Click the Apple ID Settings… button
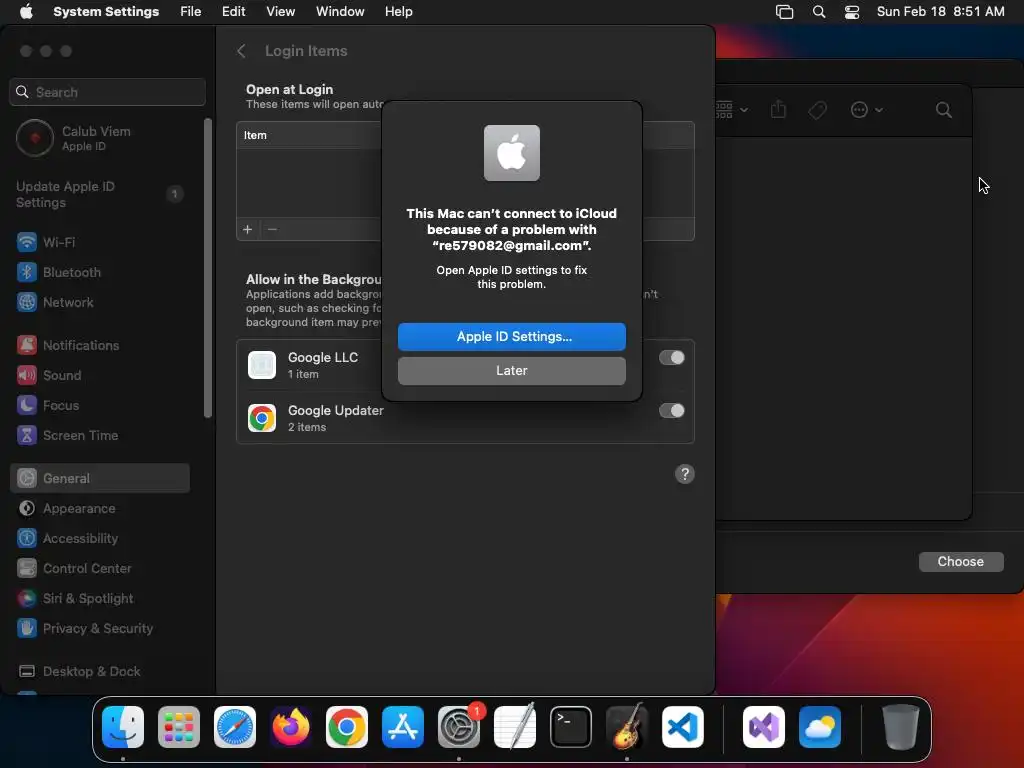Viewport: 1024px width, 768px height. (511, 336)
